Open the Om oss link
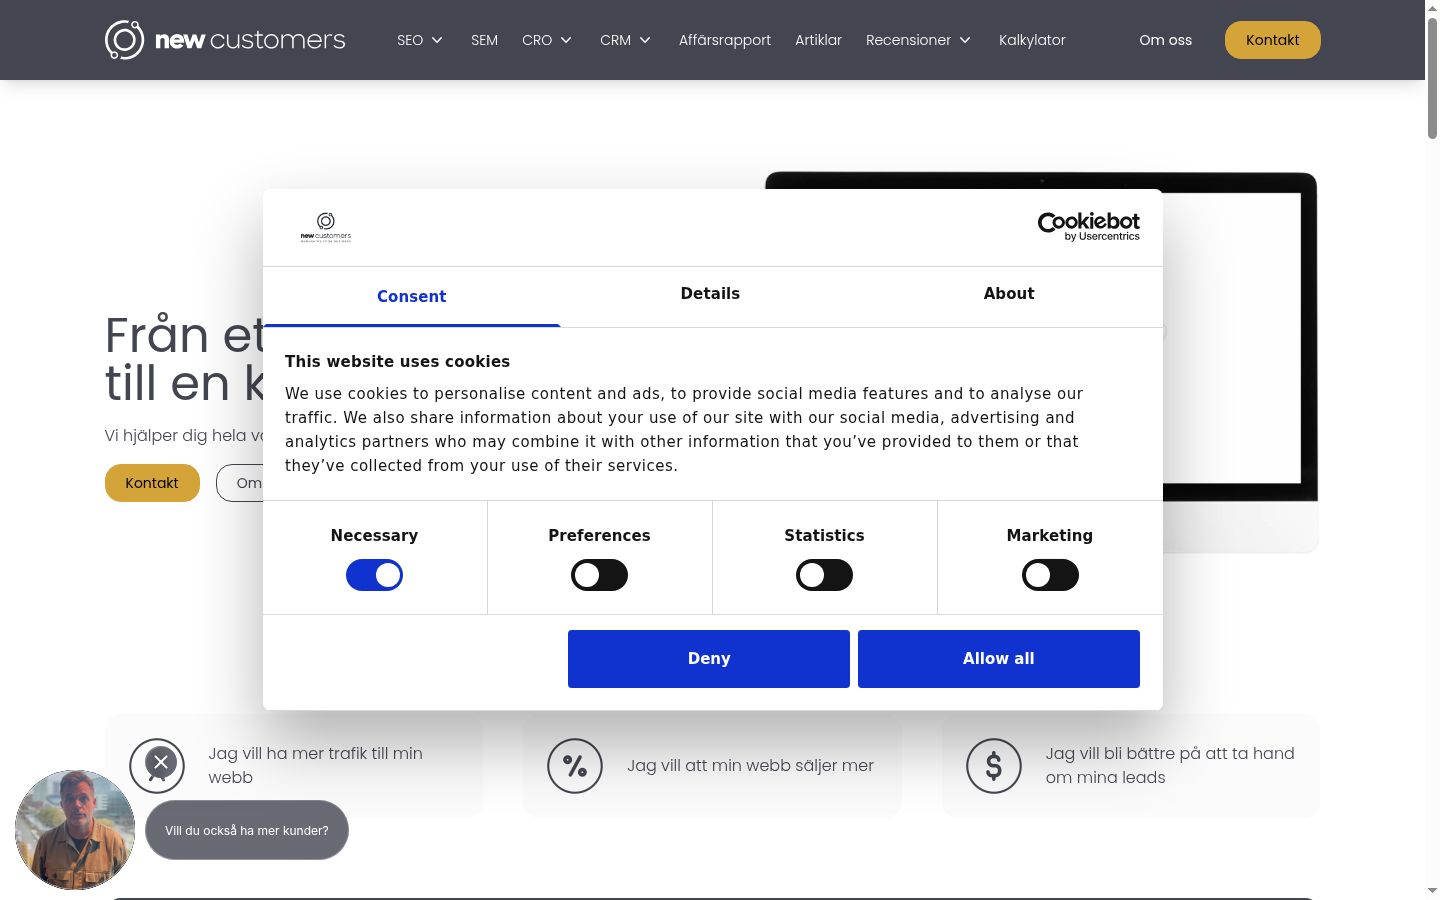This screenshot has width=1440, height=900. [1165, 40]
